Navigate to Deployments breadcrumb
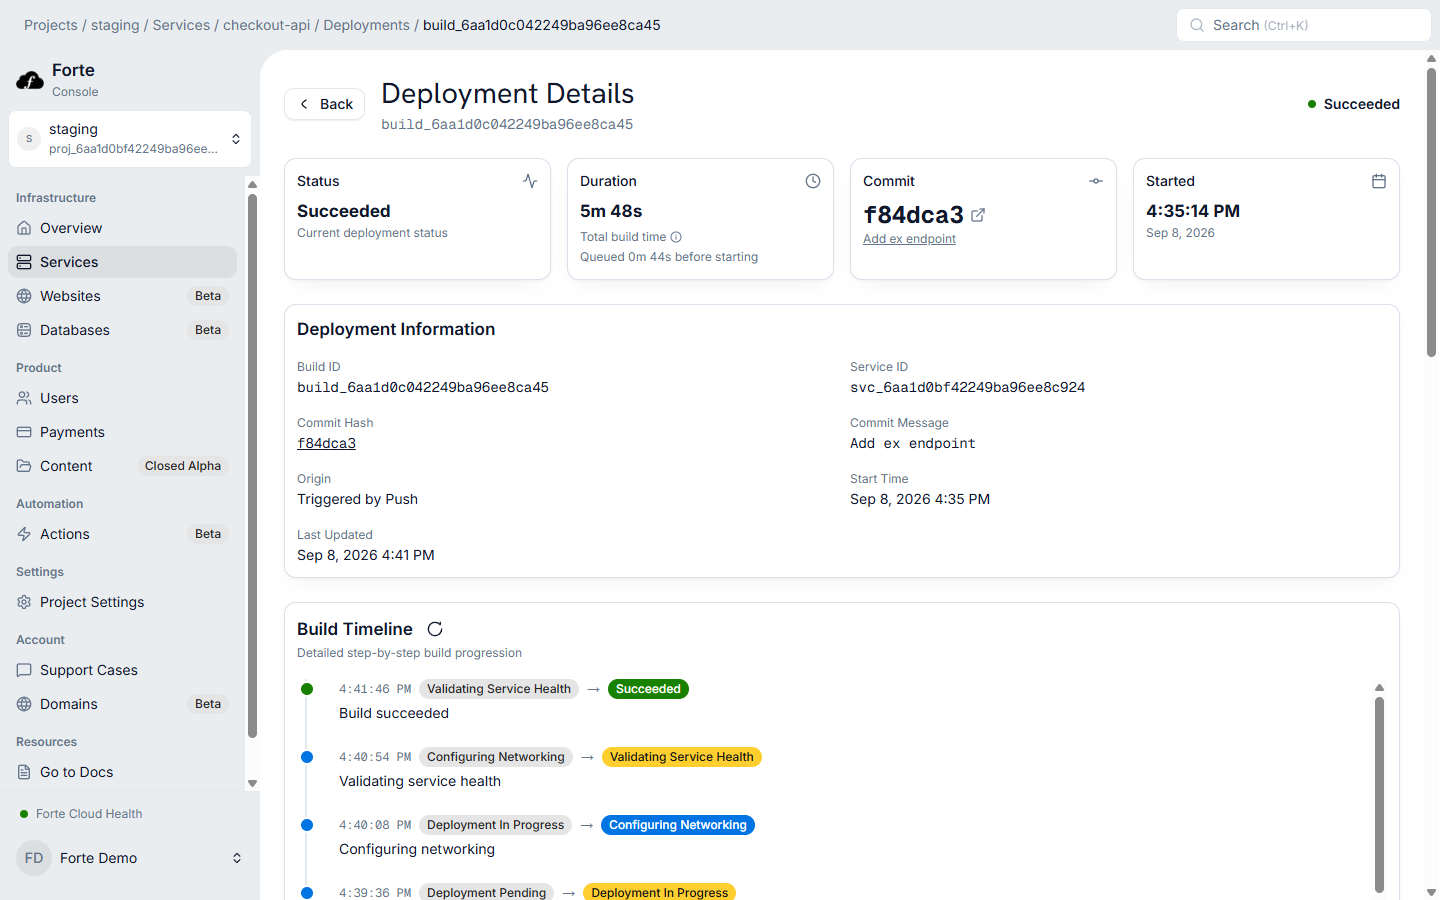The height and width of the screenshot is (900, 1440). tap(366, 25)
